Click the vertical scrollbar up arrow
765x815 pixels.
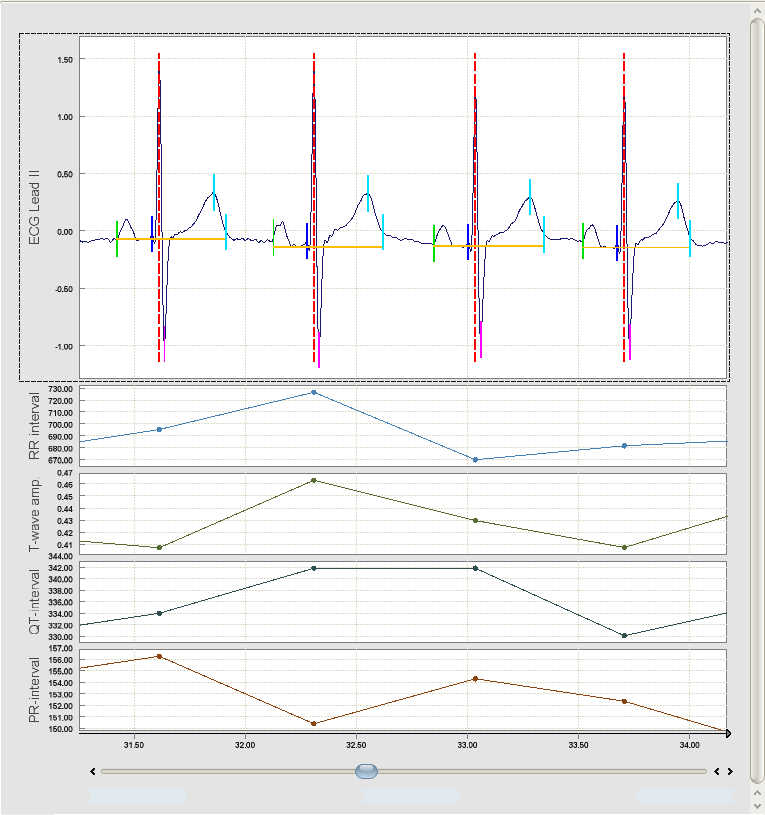pyautogui.click(x=756, y=8)
